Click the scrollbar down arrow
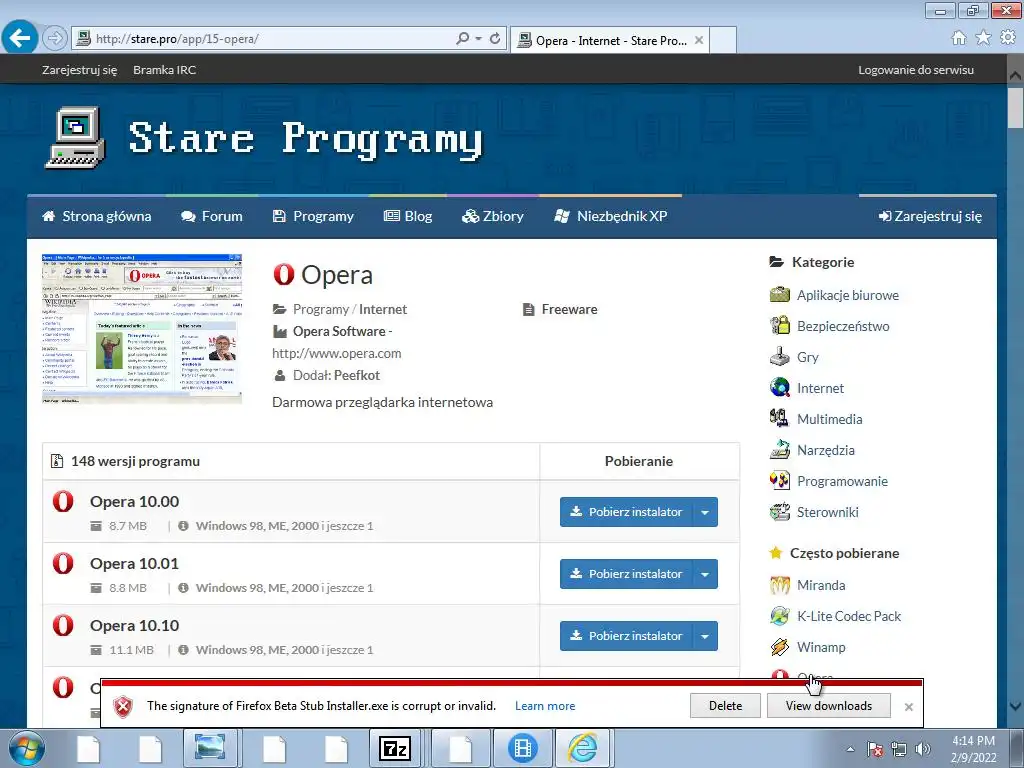1024x768 pixels. 1015,706
